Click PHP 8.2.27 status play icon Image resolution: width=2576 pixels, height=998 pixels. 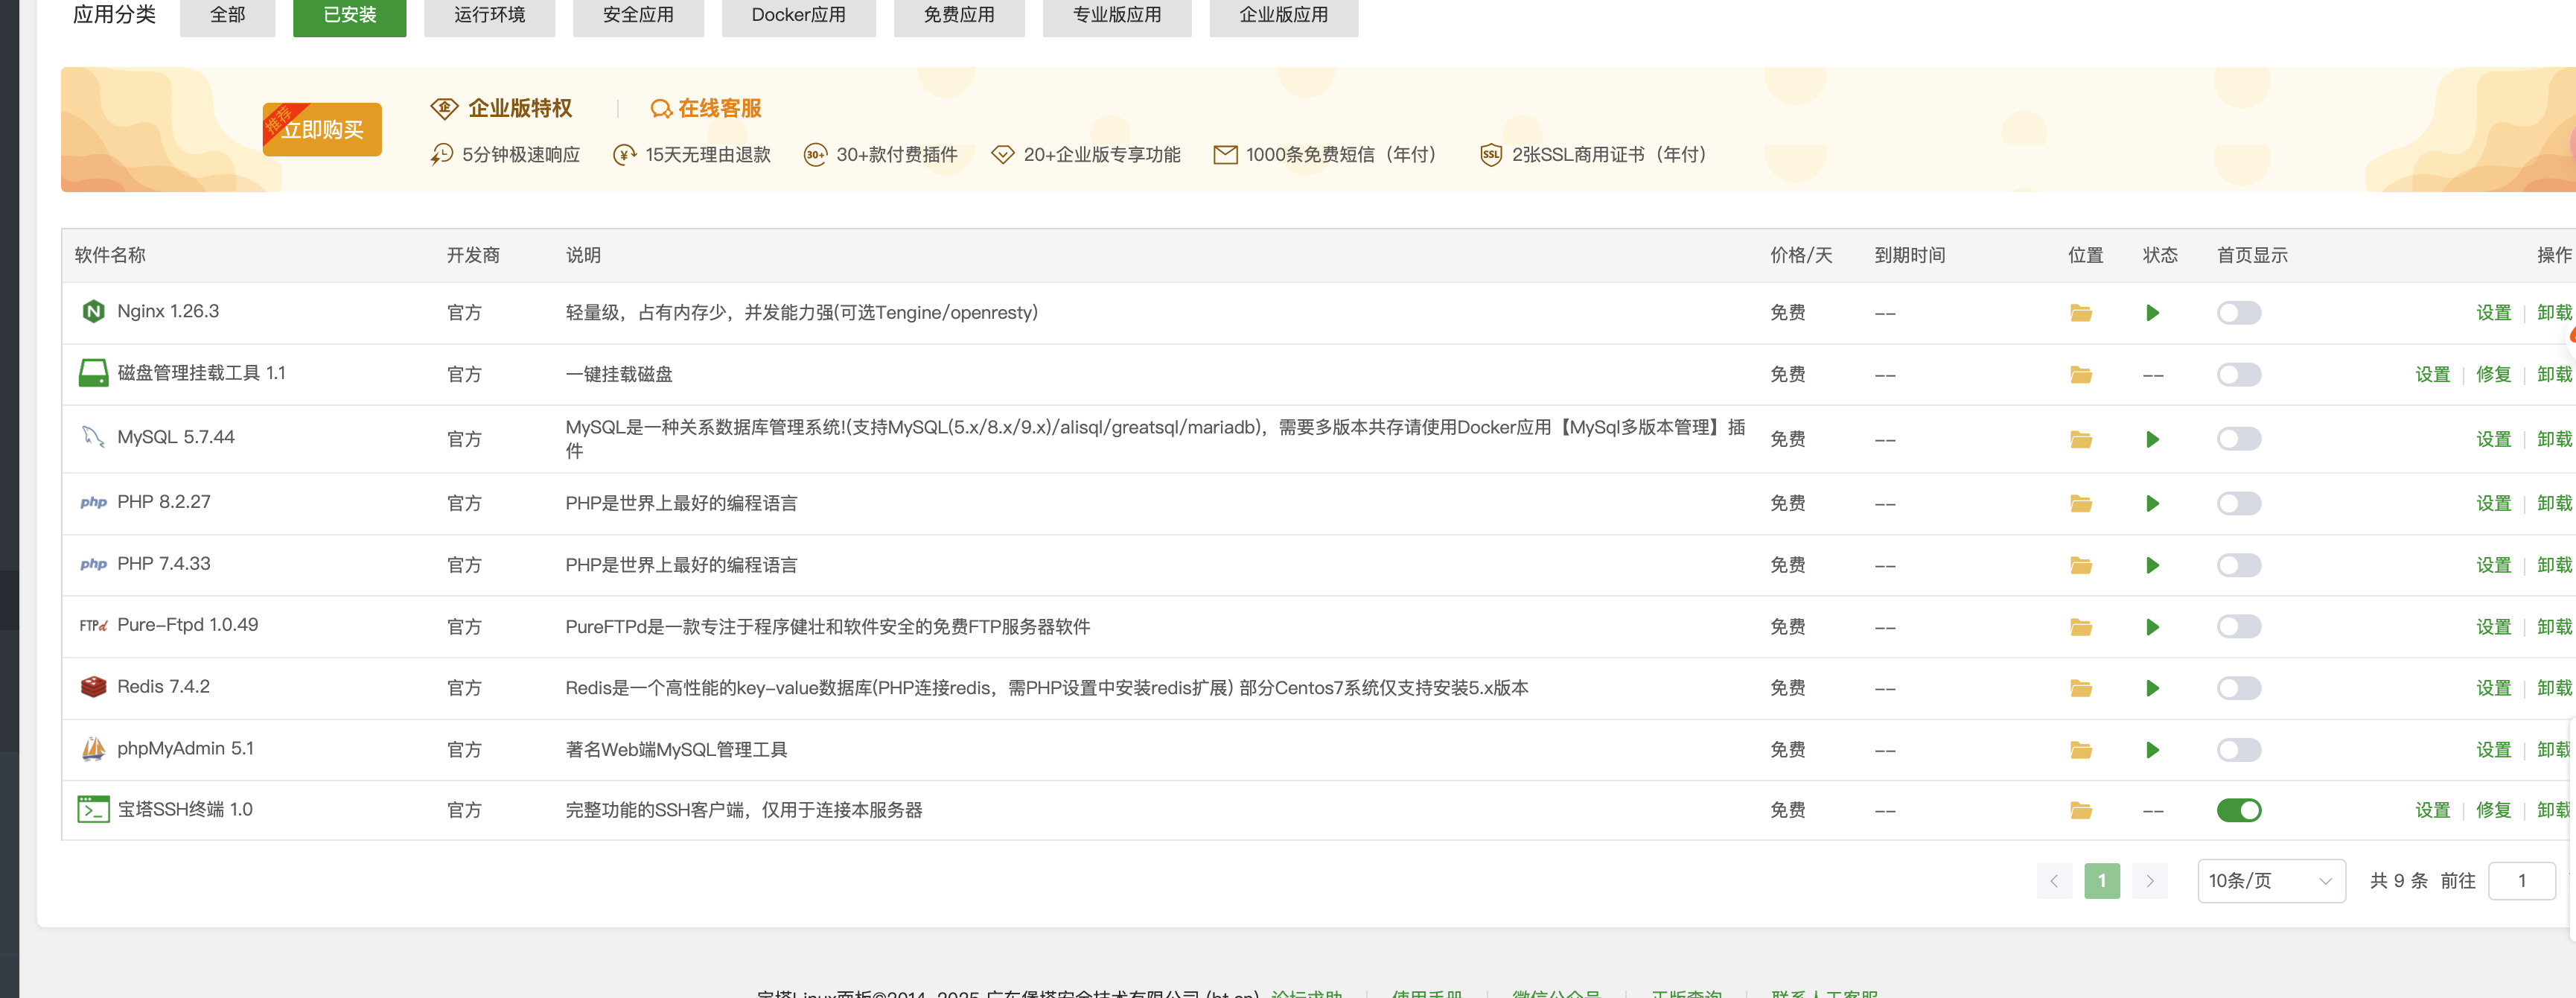[x=2153, y=503]
